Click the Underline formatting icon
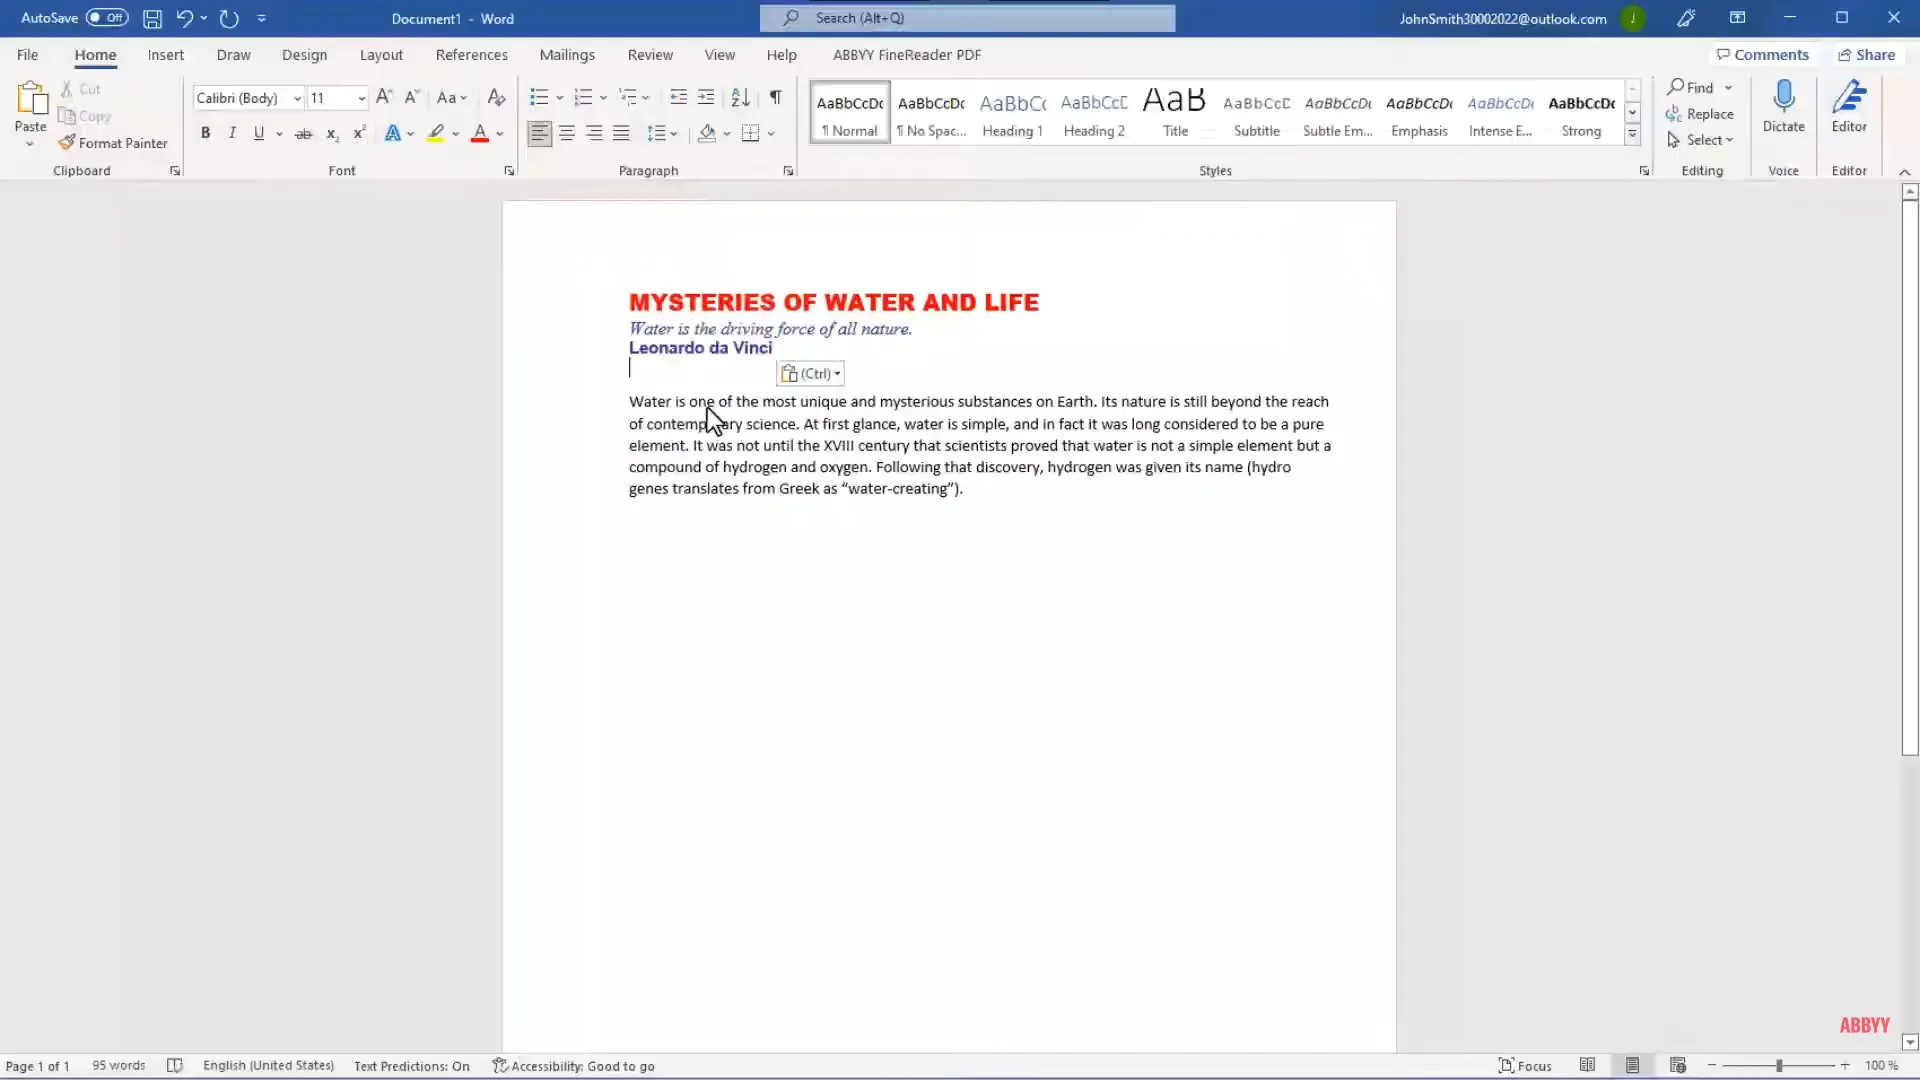This screenshot has width=1920, height=1080. [258, 132]
